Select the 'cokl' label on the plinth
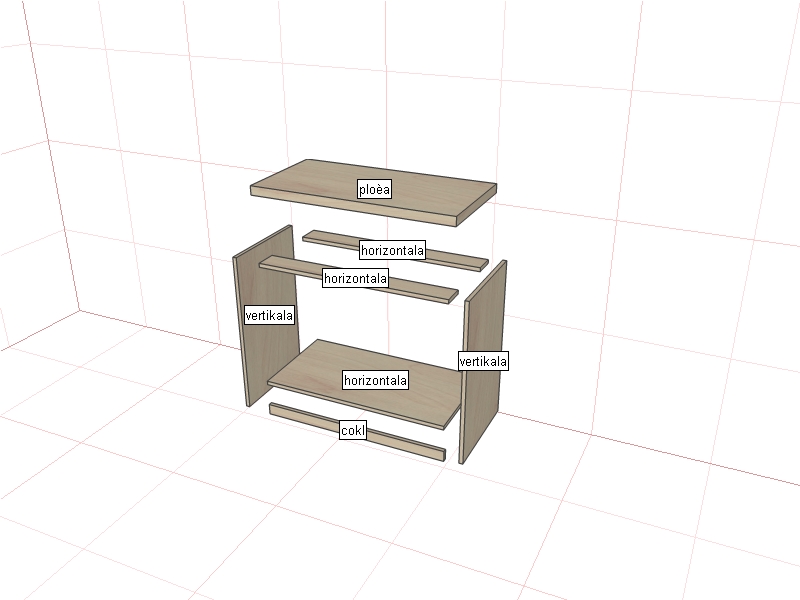The image size is (800, 600). pos(353,430)
